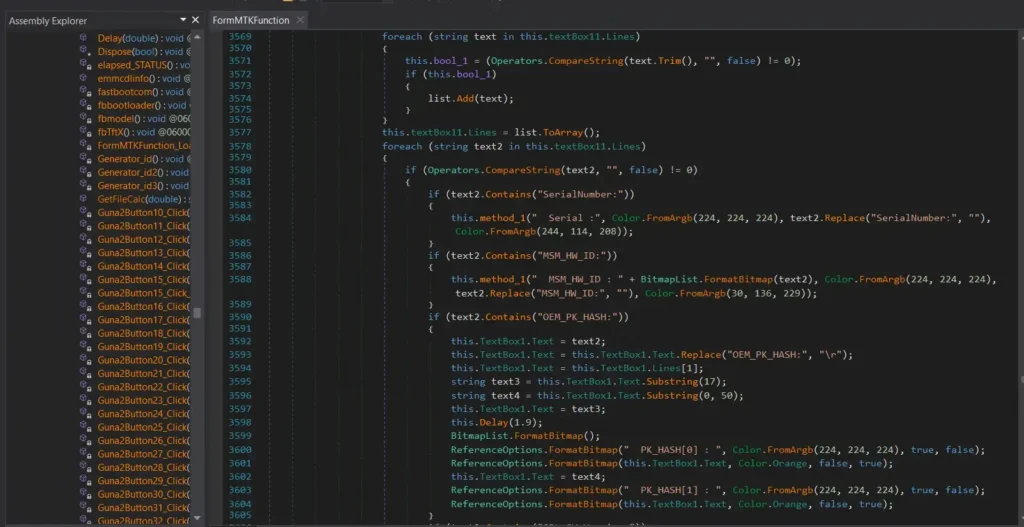Select Guna2Button19_Click in the tree
Viewport: 1024px width, 527px height.
coord(143,346)
